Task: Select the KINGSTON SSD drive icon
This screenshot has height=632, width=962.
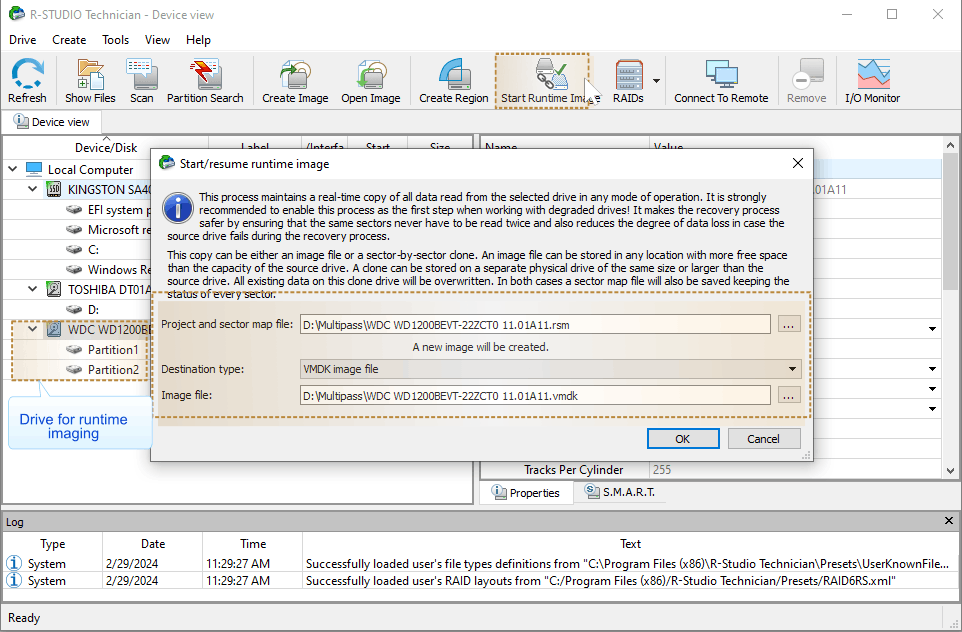Action: click(54, 189)
